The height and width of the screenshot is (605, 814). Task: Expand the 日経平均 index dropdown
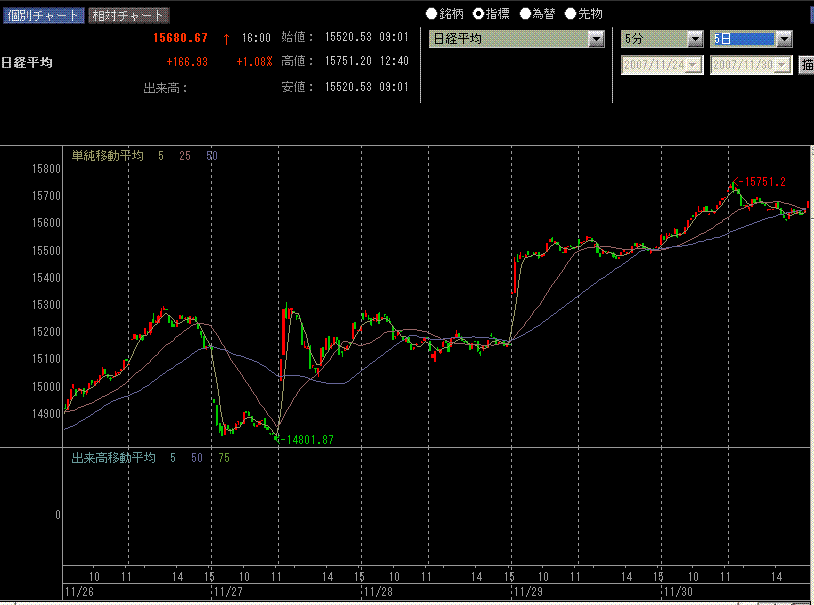click(x=597, y=39)
